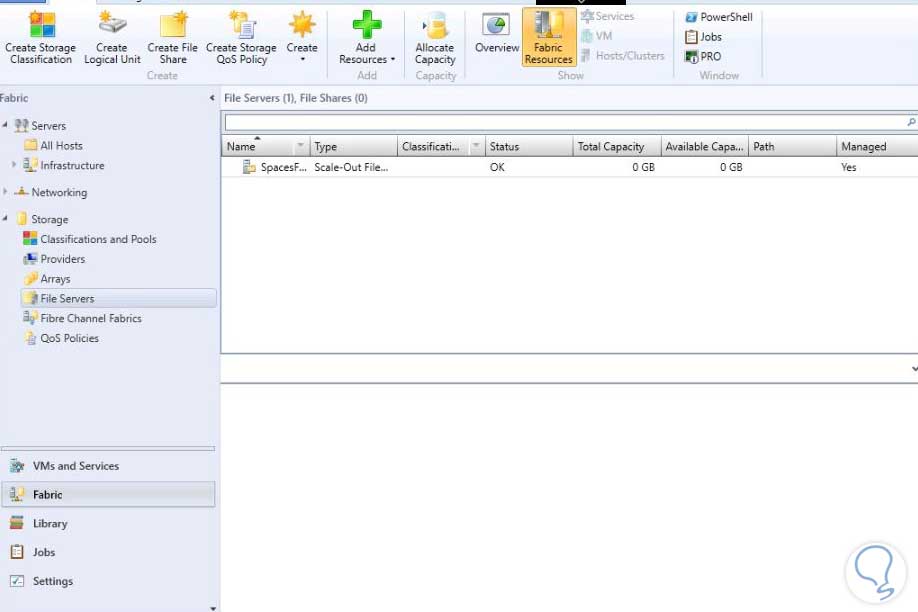Screen dimensions: 918x612
Task: Sort by the Name column header
Action: tap(258, 146)
